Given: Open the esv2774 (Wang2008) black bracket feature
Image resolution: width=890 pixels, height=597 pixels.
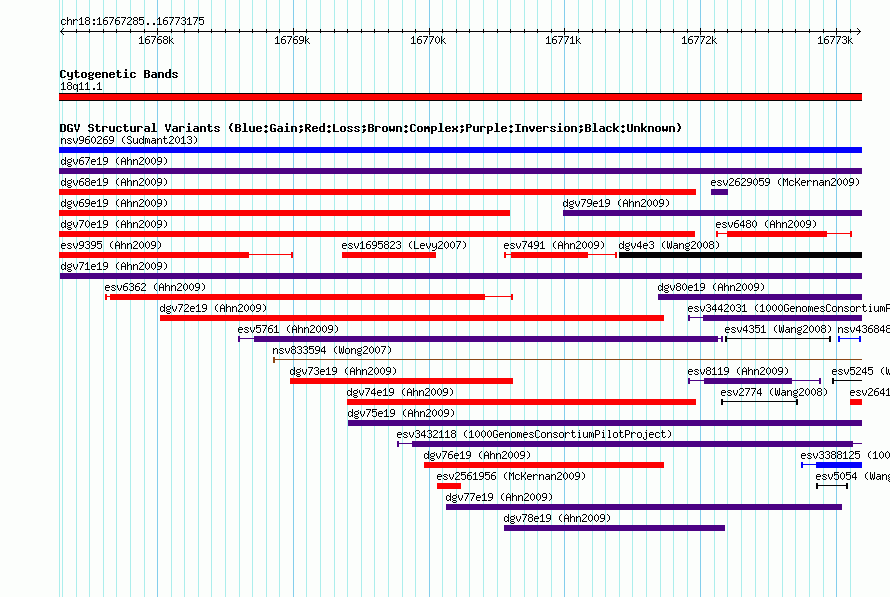Looking at the screenshot, I should point(759,402).
